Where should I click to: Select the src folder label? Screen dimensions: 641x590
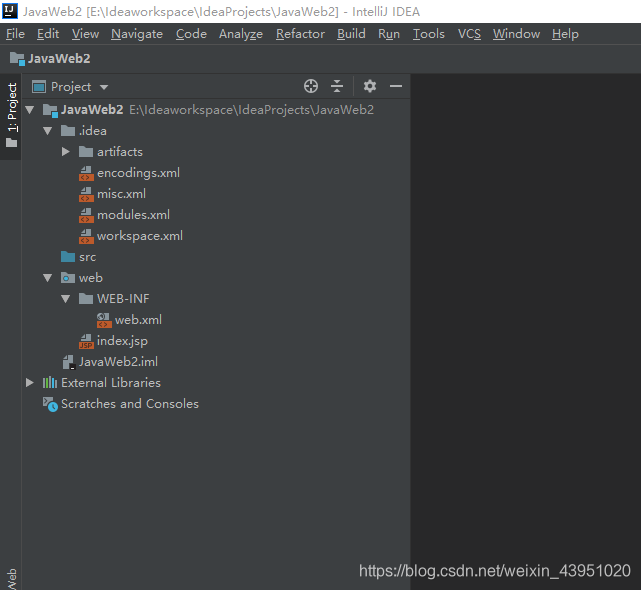pyautogui.click(x=87, y=257)
